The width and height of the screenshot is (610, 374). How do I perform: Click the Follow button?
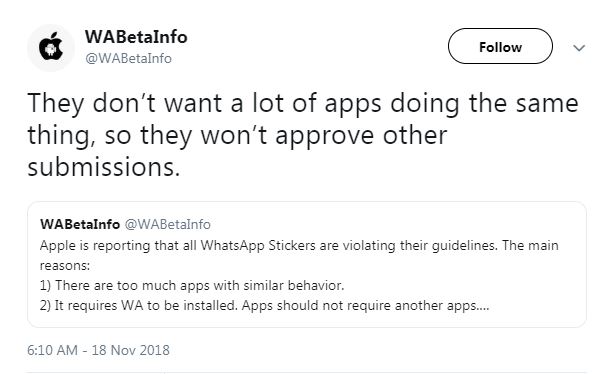(500, 46)
